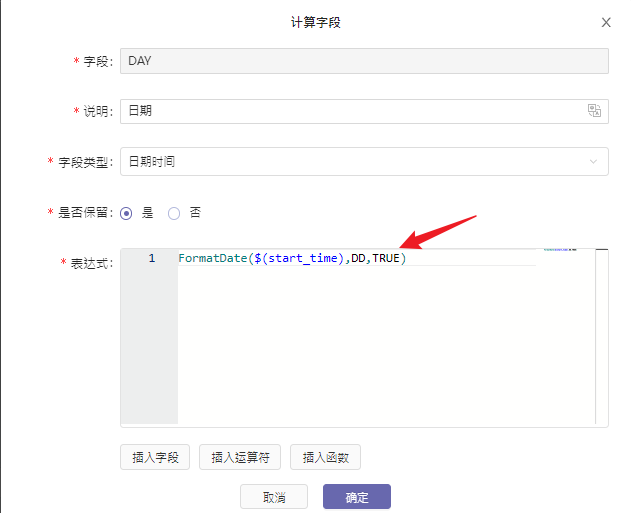The height and width of the screenshot is (513, 631).
Task: Click the empty area of expression editor
Action: tap(357, 346)
